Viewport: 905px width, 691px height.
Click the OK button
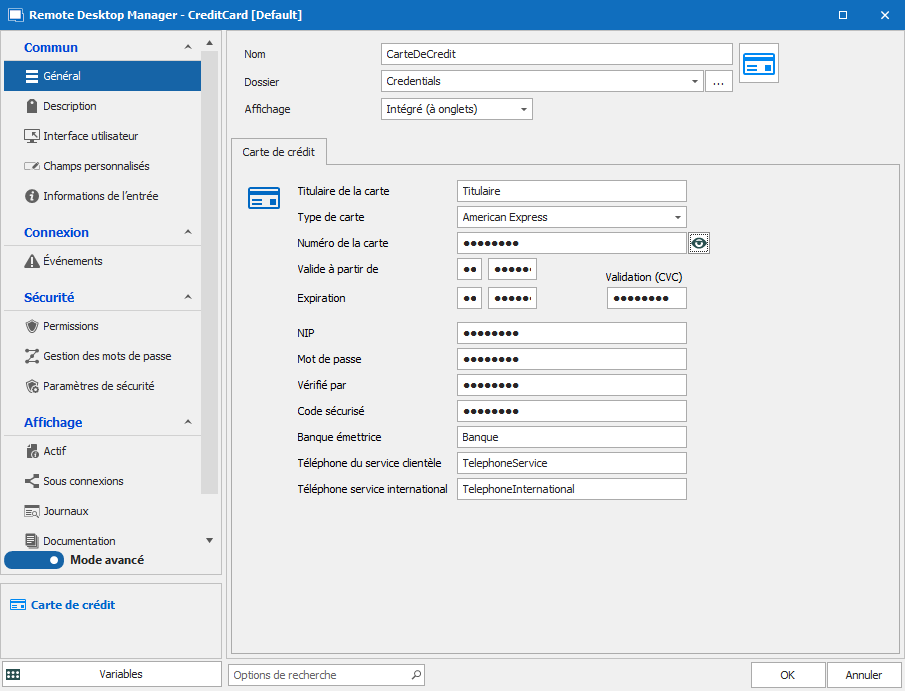click(787, 675)
